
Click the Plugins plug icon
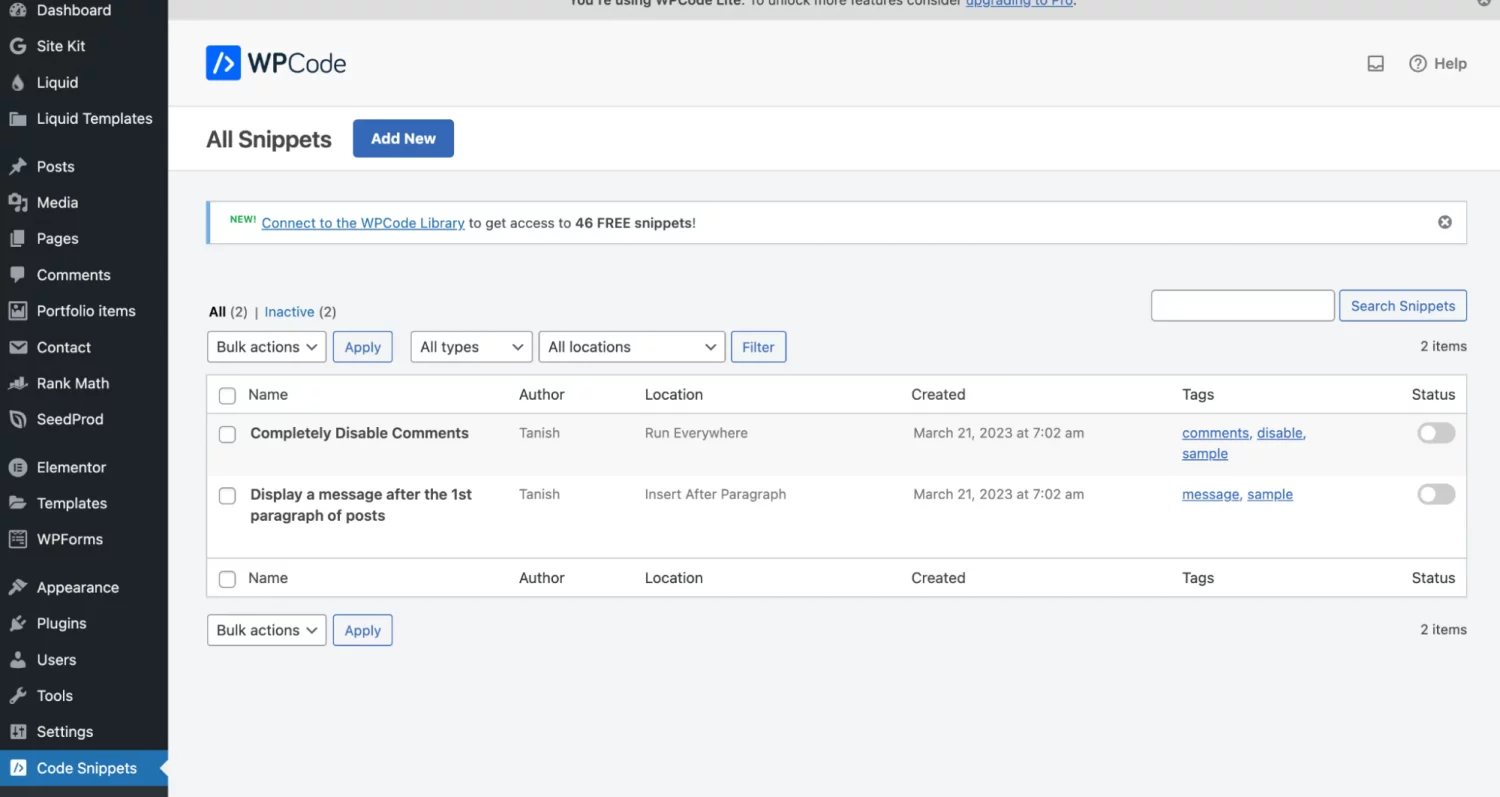click(17, 623)
